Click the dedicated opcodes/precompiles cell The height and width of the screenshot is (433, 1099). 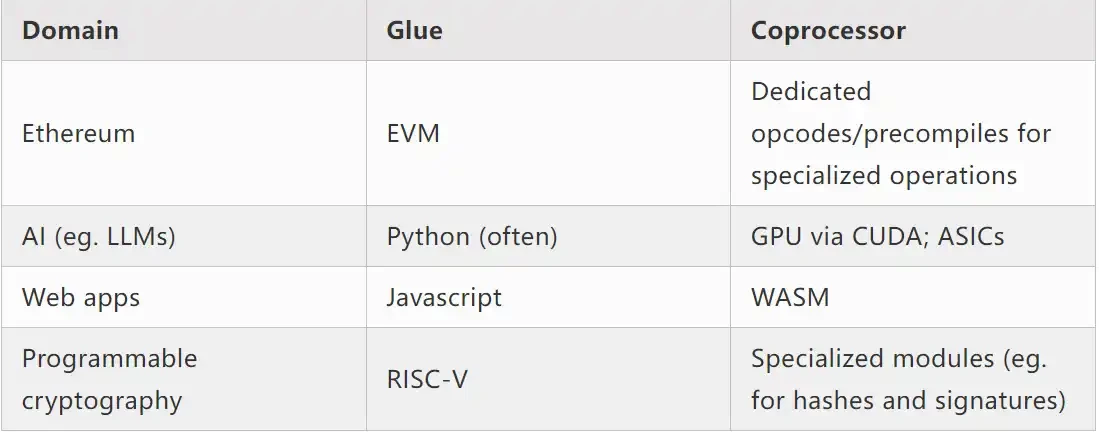(900, 133)
